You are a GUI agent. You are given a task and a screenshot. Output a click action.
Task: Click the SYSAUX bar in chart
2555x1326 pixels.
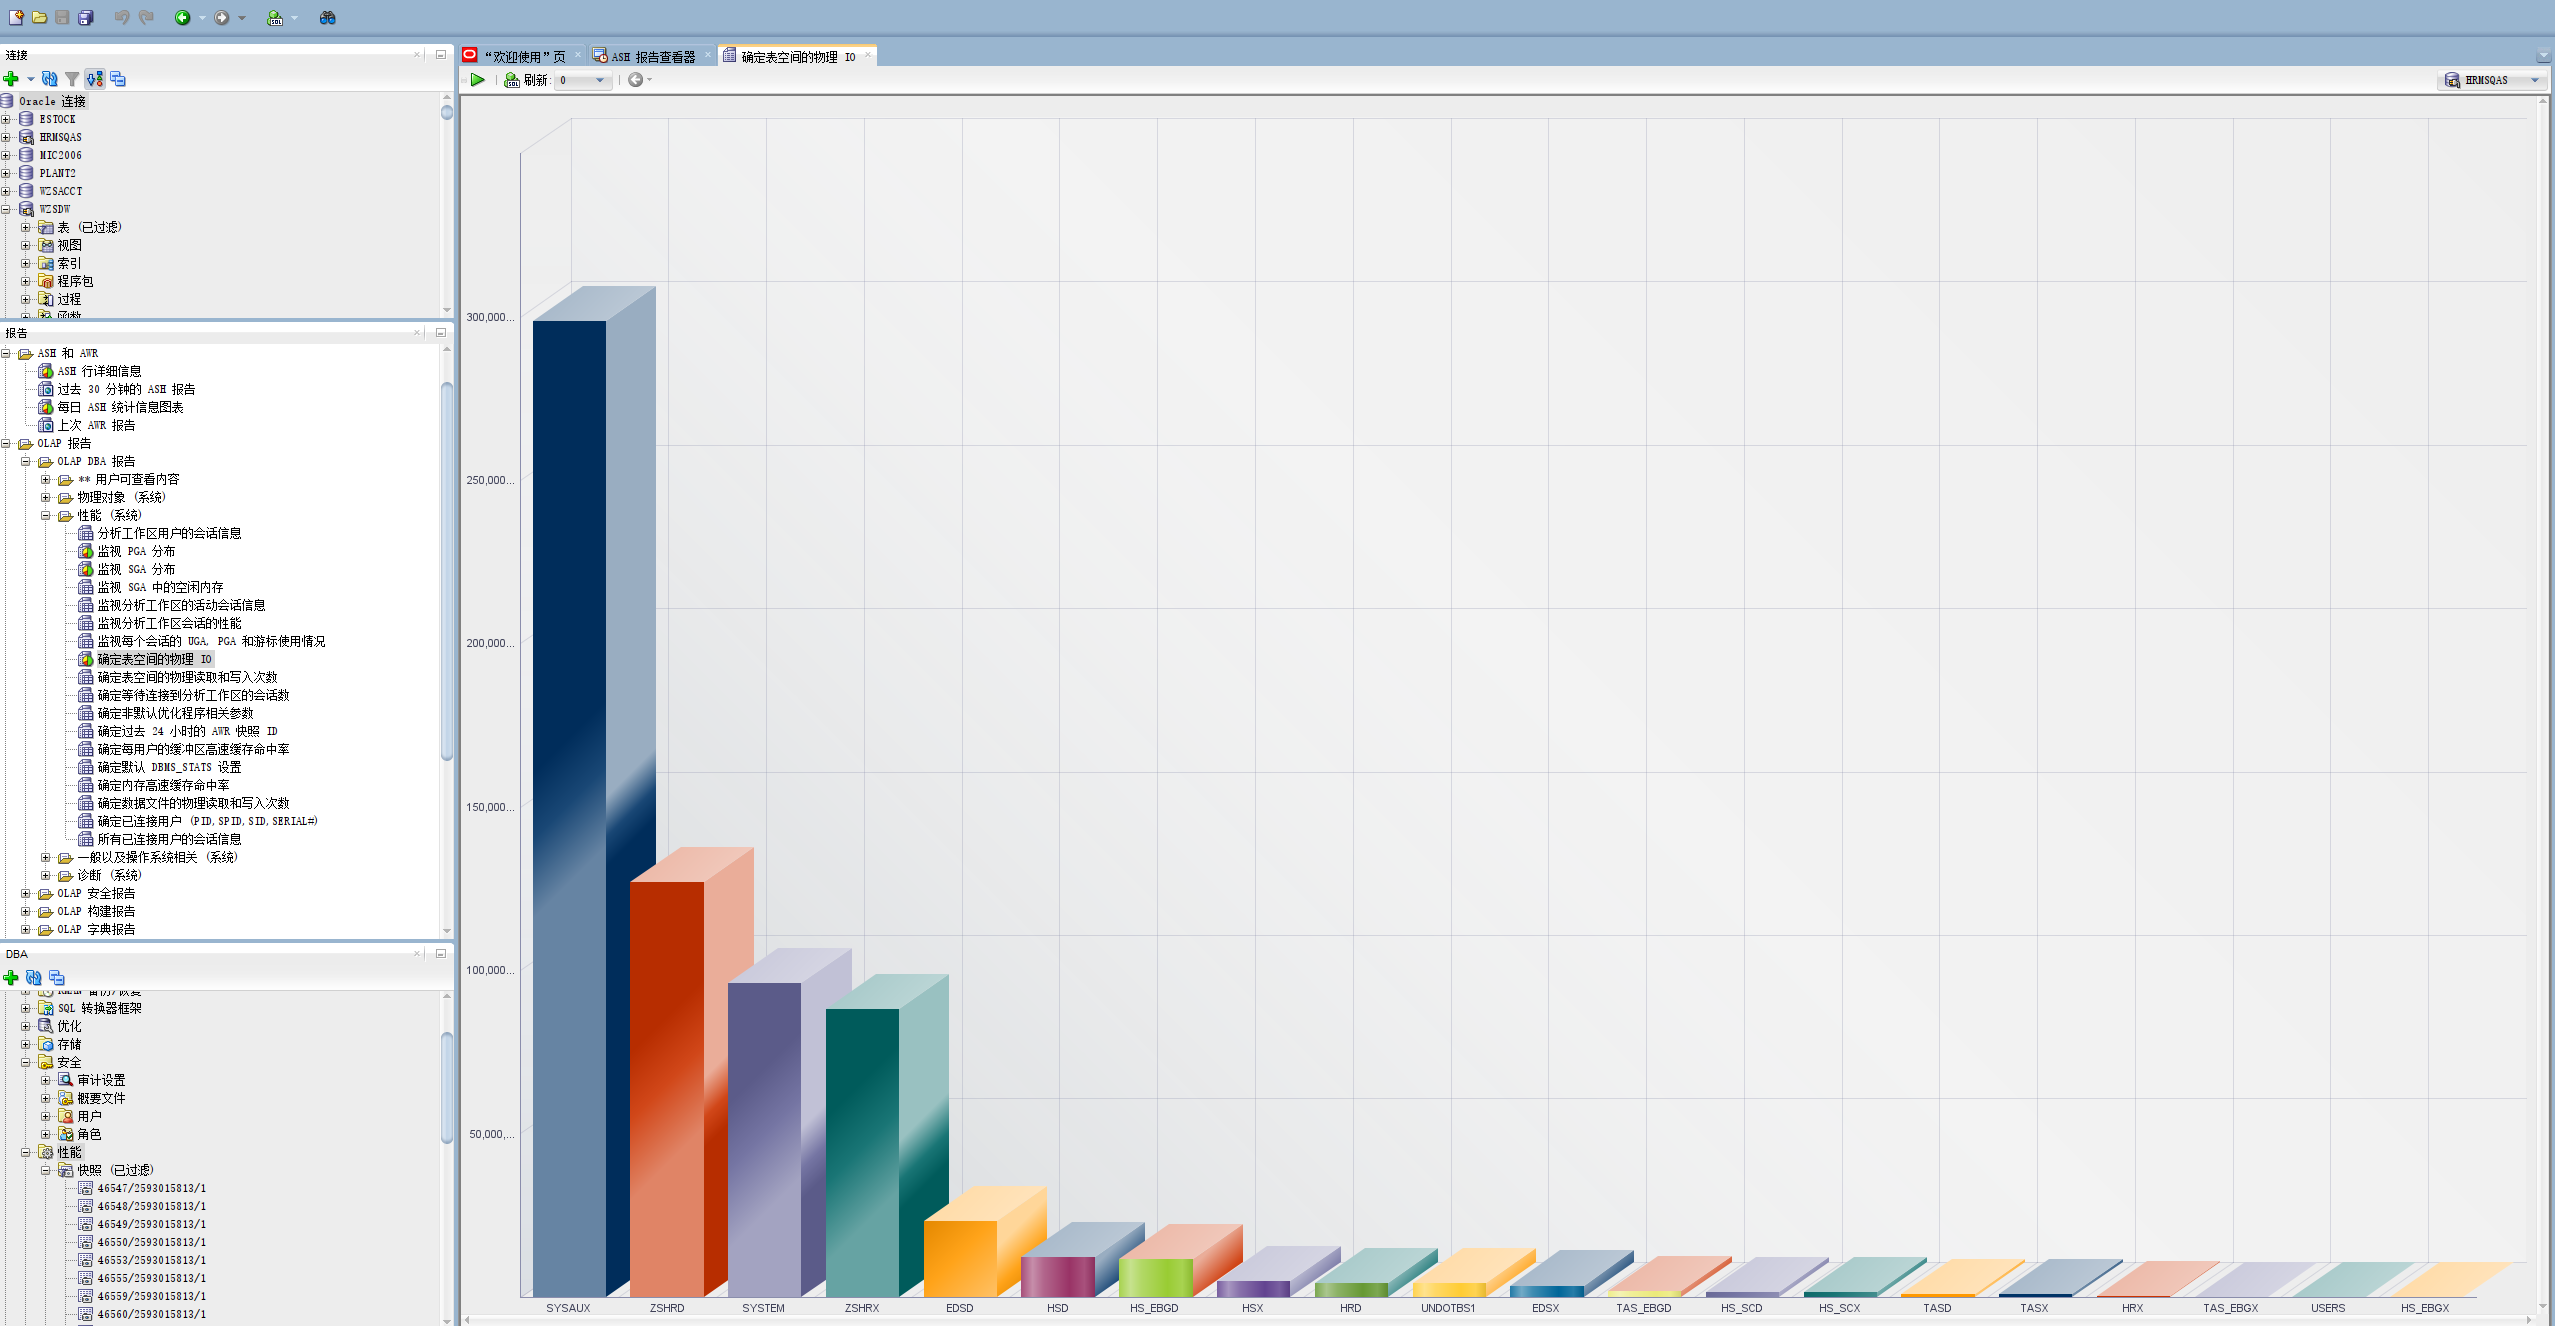click(570, 800)
